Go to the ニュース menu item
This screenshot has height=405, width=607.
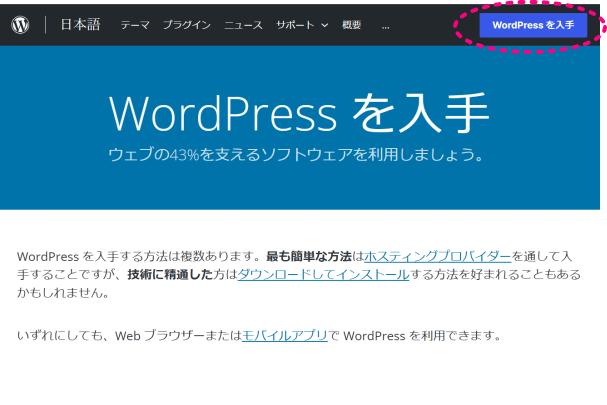click(x=243, y=25)
